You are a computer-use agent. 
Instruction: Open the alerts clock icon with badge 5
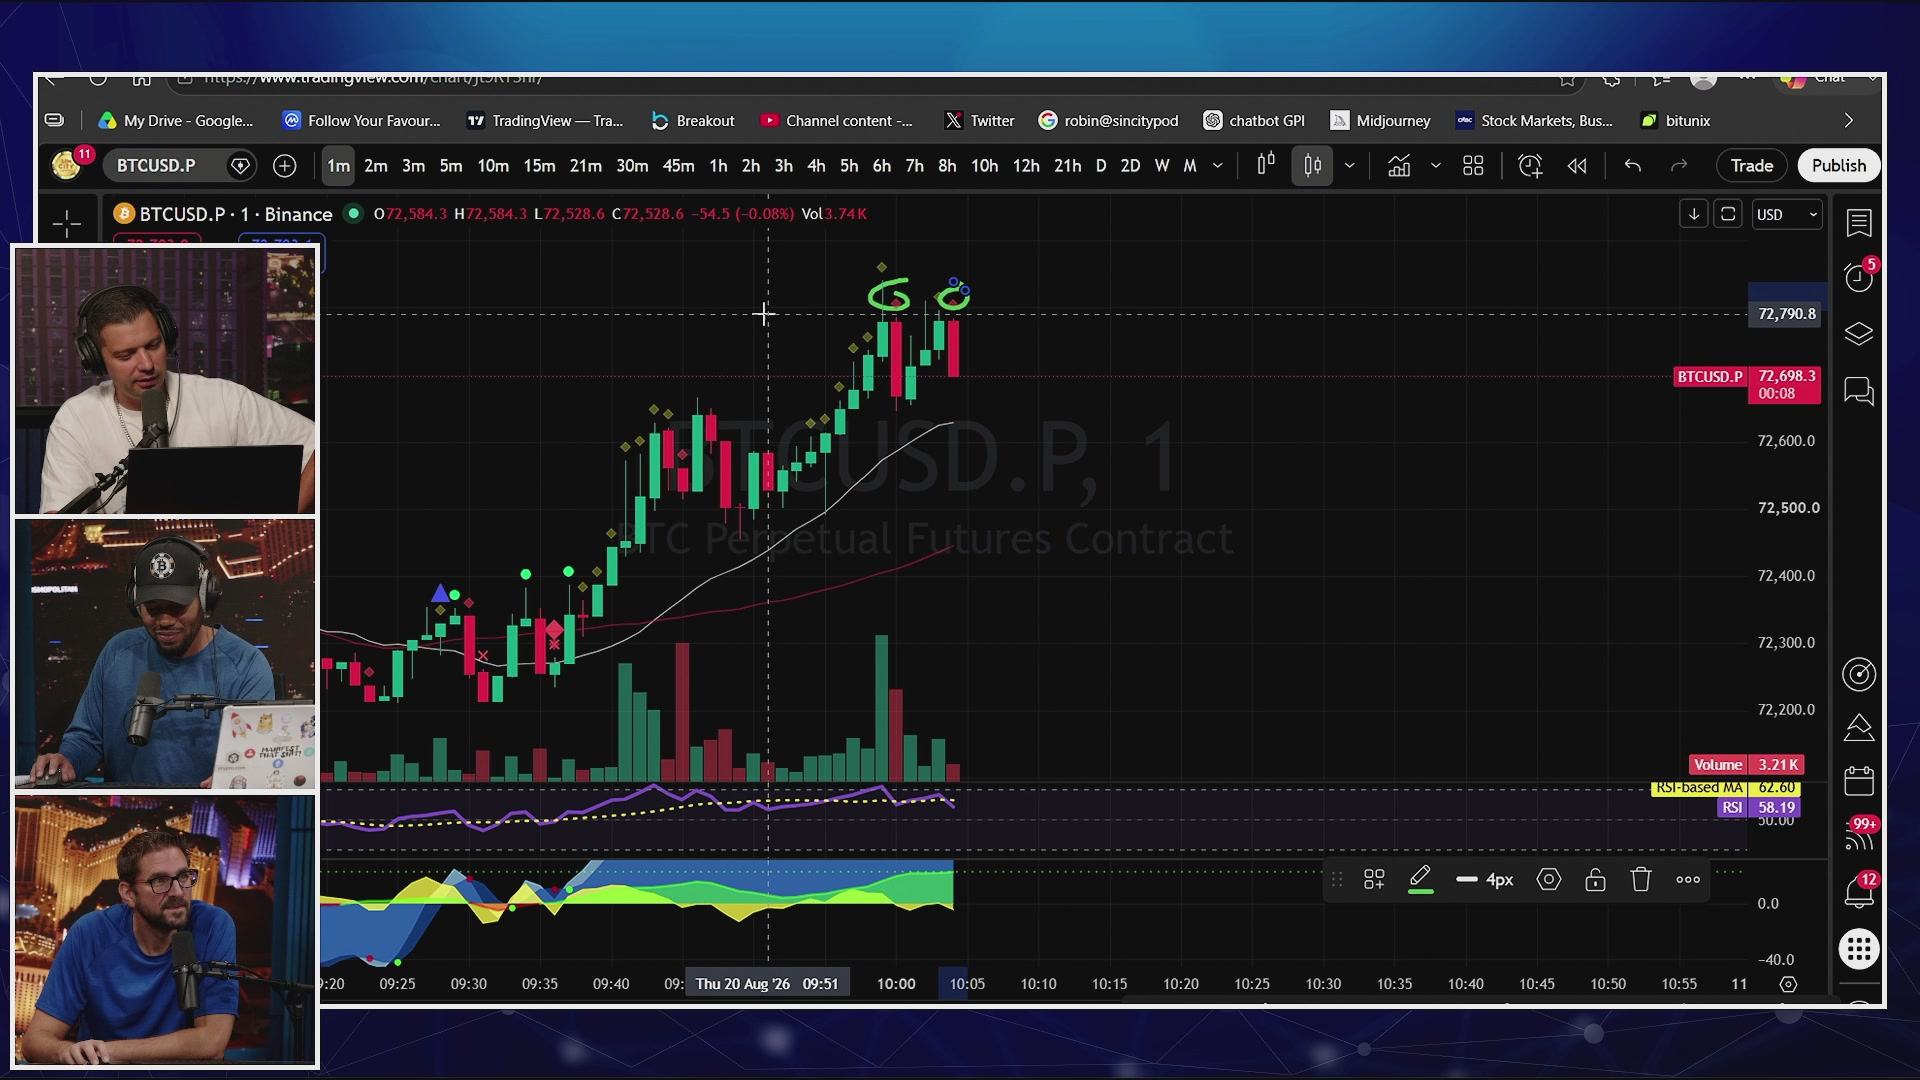pos(1859,277)
